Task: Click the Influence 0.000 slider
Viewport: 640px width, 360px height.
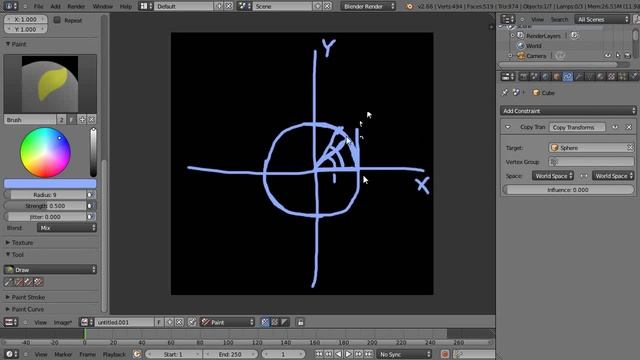Action: coord(568,190)
